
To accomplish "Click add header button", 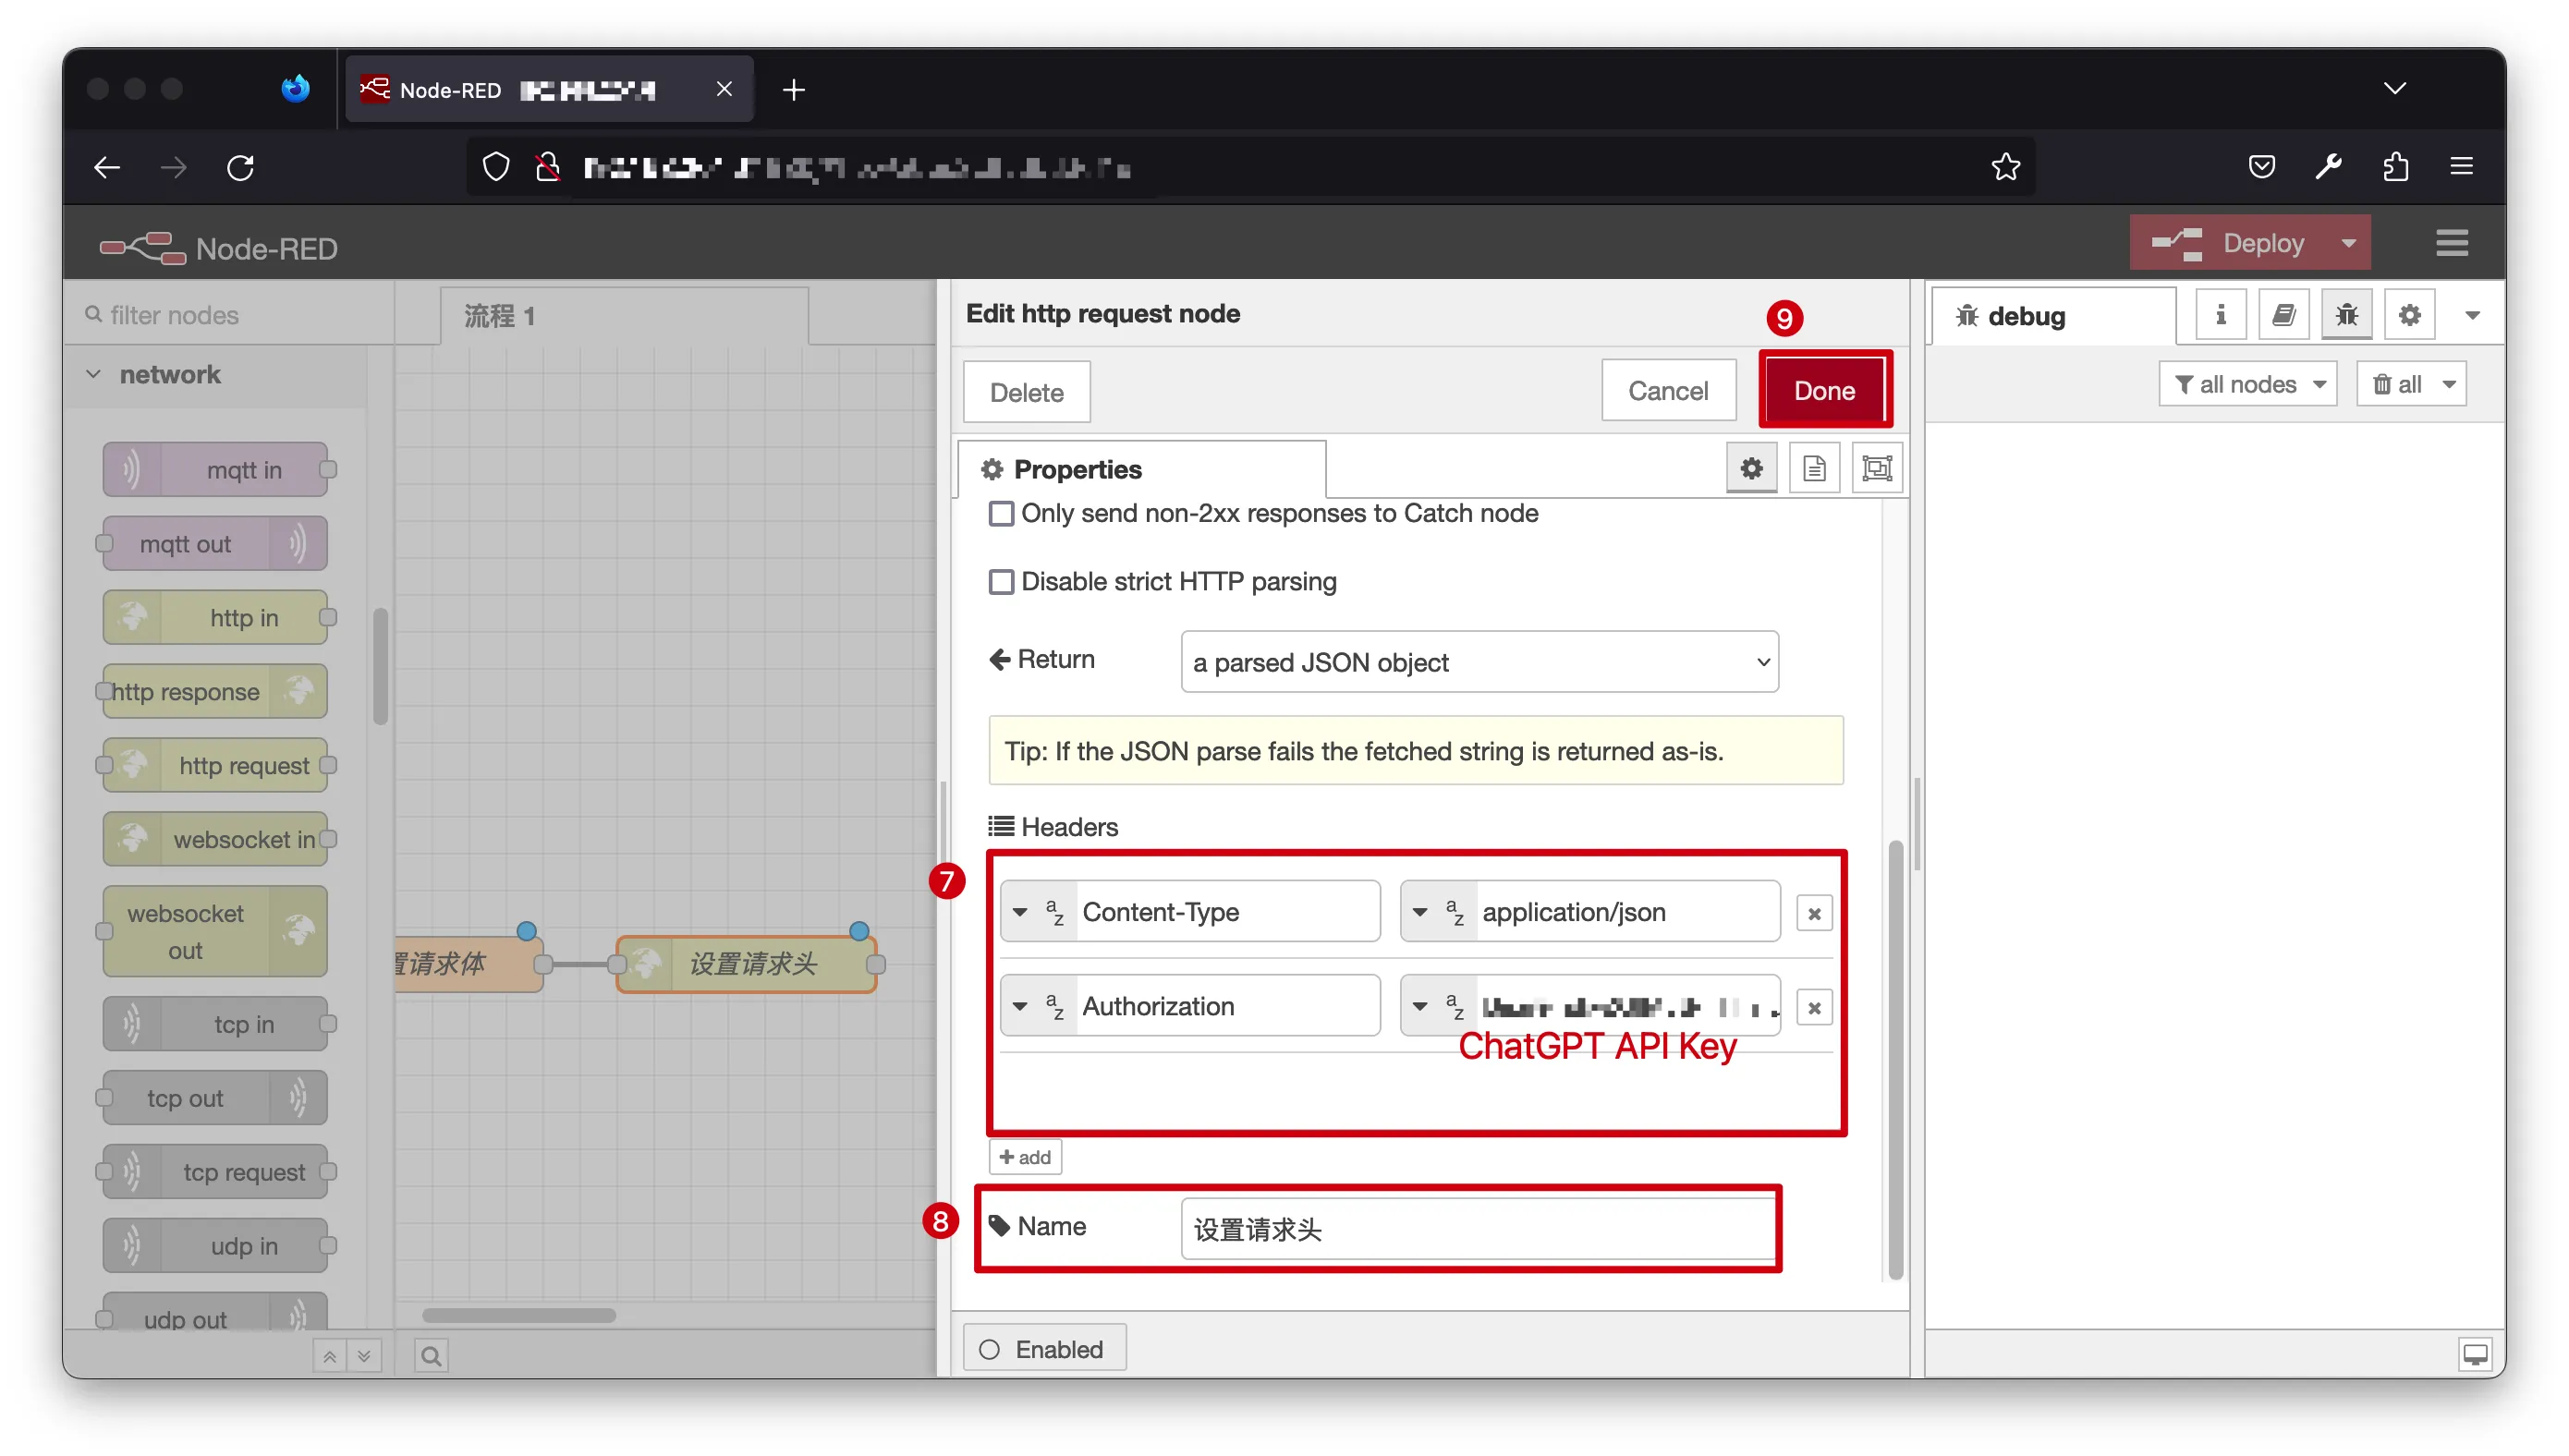I will [x=1024, y=1157].
